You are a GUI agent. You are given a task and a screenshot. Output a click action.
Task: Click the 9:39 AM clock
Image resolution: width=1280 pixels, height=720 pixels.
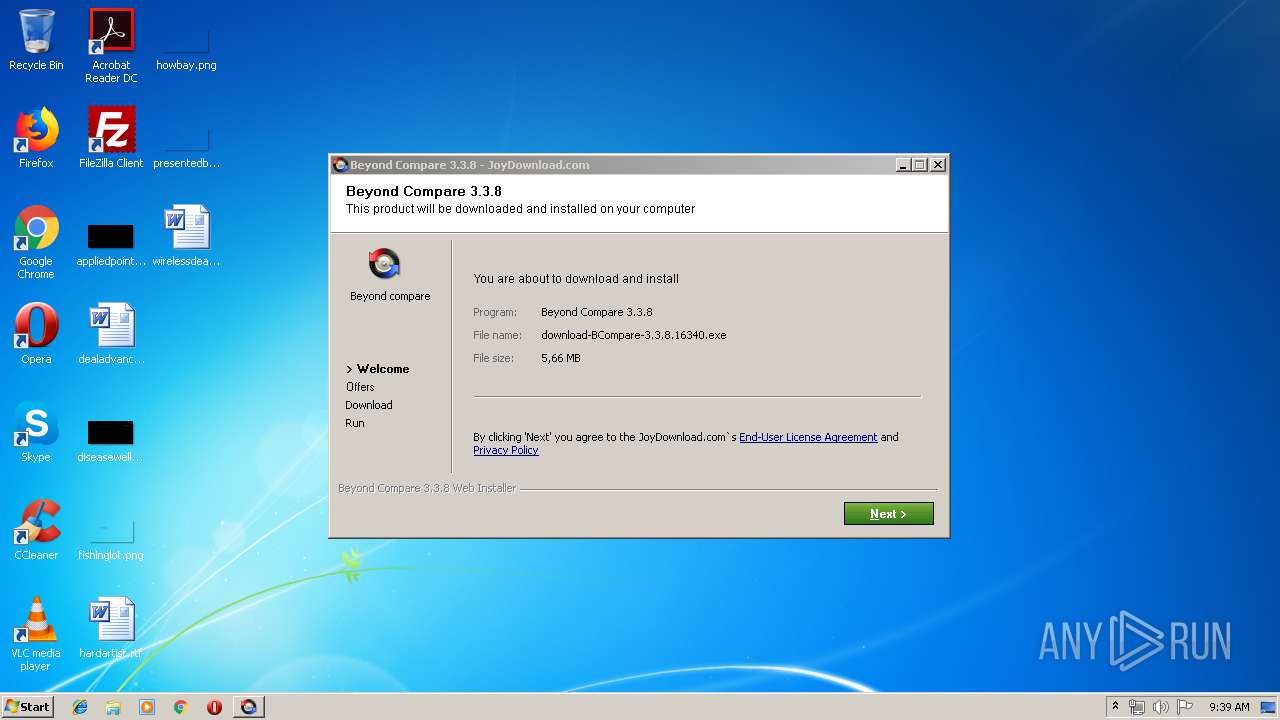coord(1229,707)
